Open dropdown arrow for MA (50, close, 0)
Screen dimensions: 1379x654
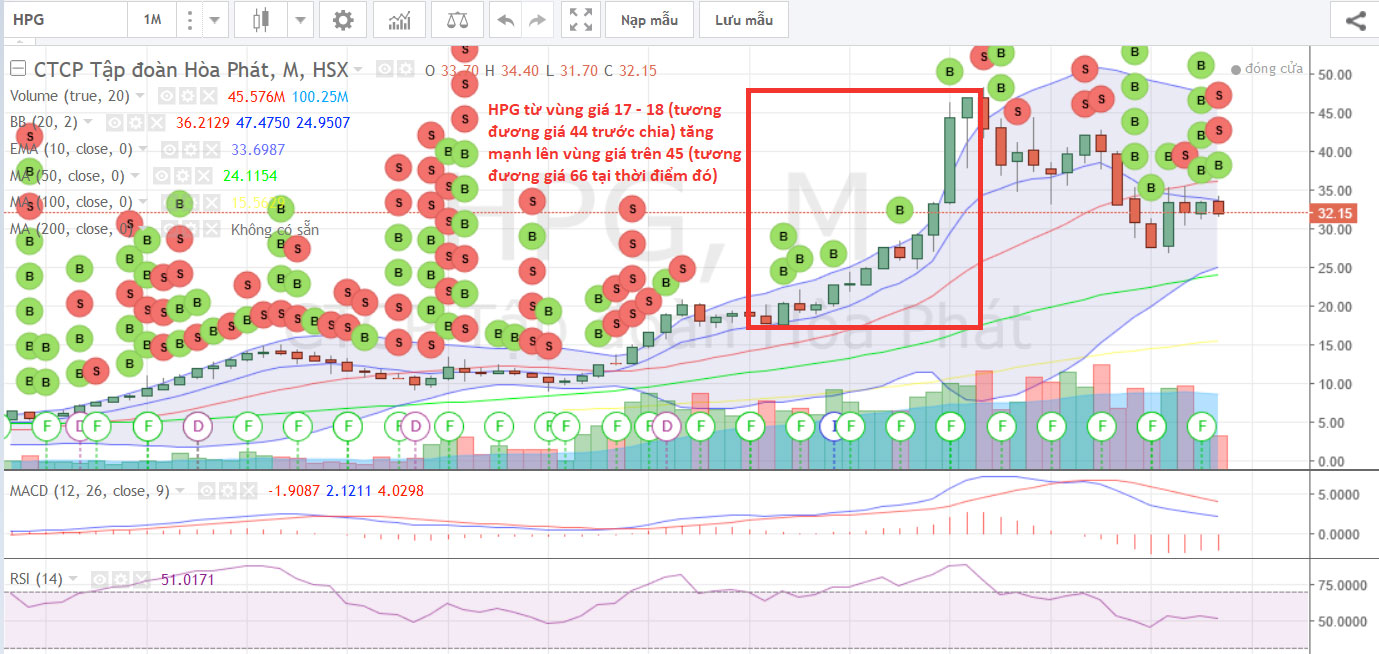[x=135, y=176]
